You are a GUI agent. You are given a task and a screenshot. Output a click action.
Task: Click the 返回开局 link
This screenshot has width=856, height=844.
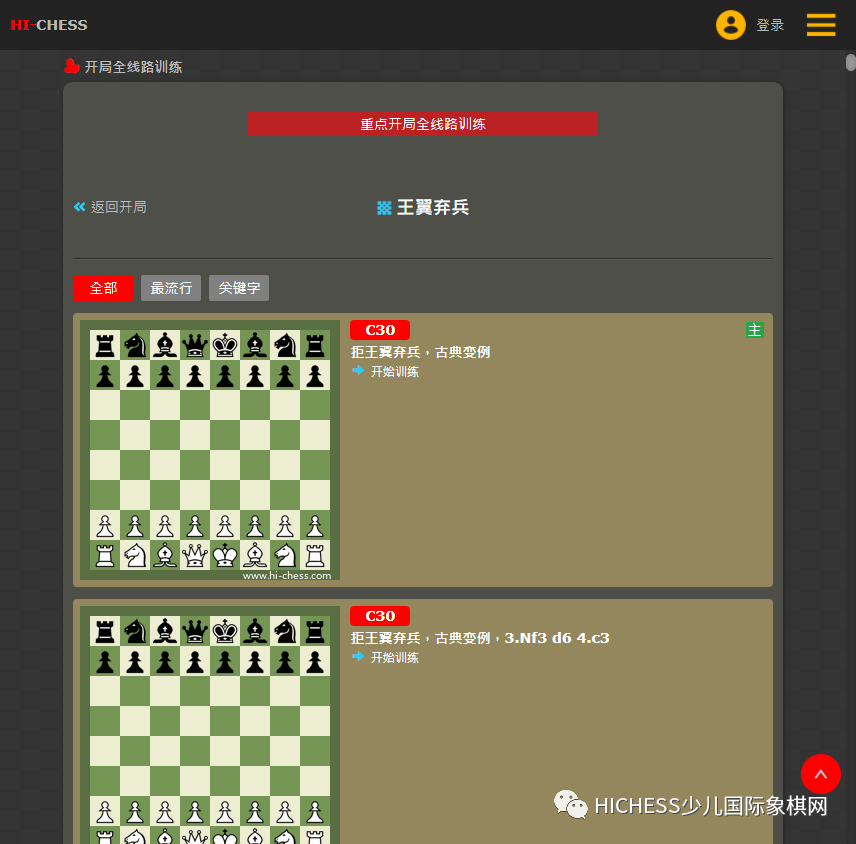[118, 207]
